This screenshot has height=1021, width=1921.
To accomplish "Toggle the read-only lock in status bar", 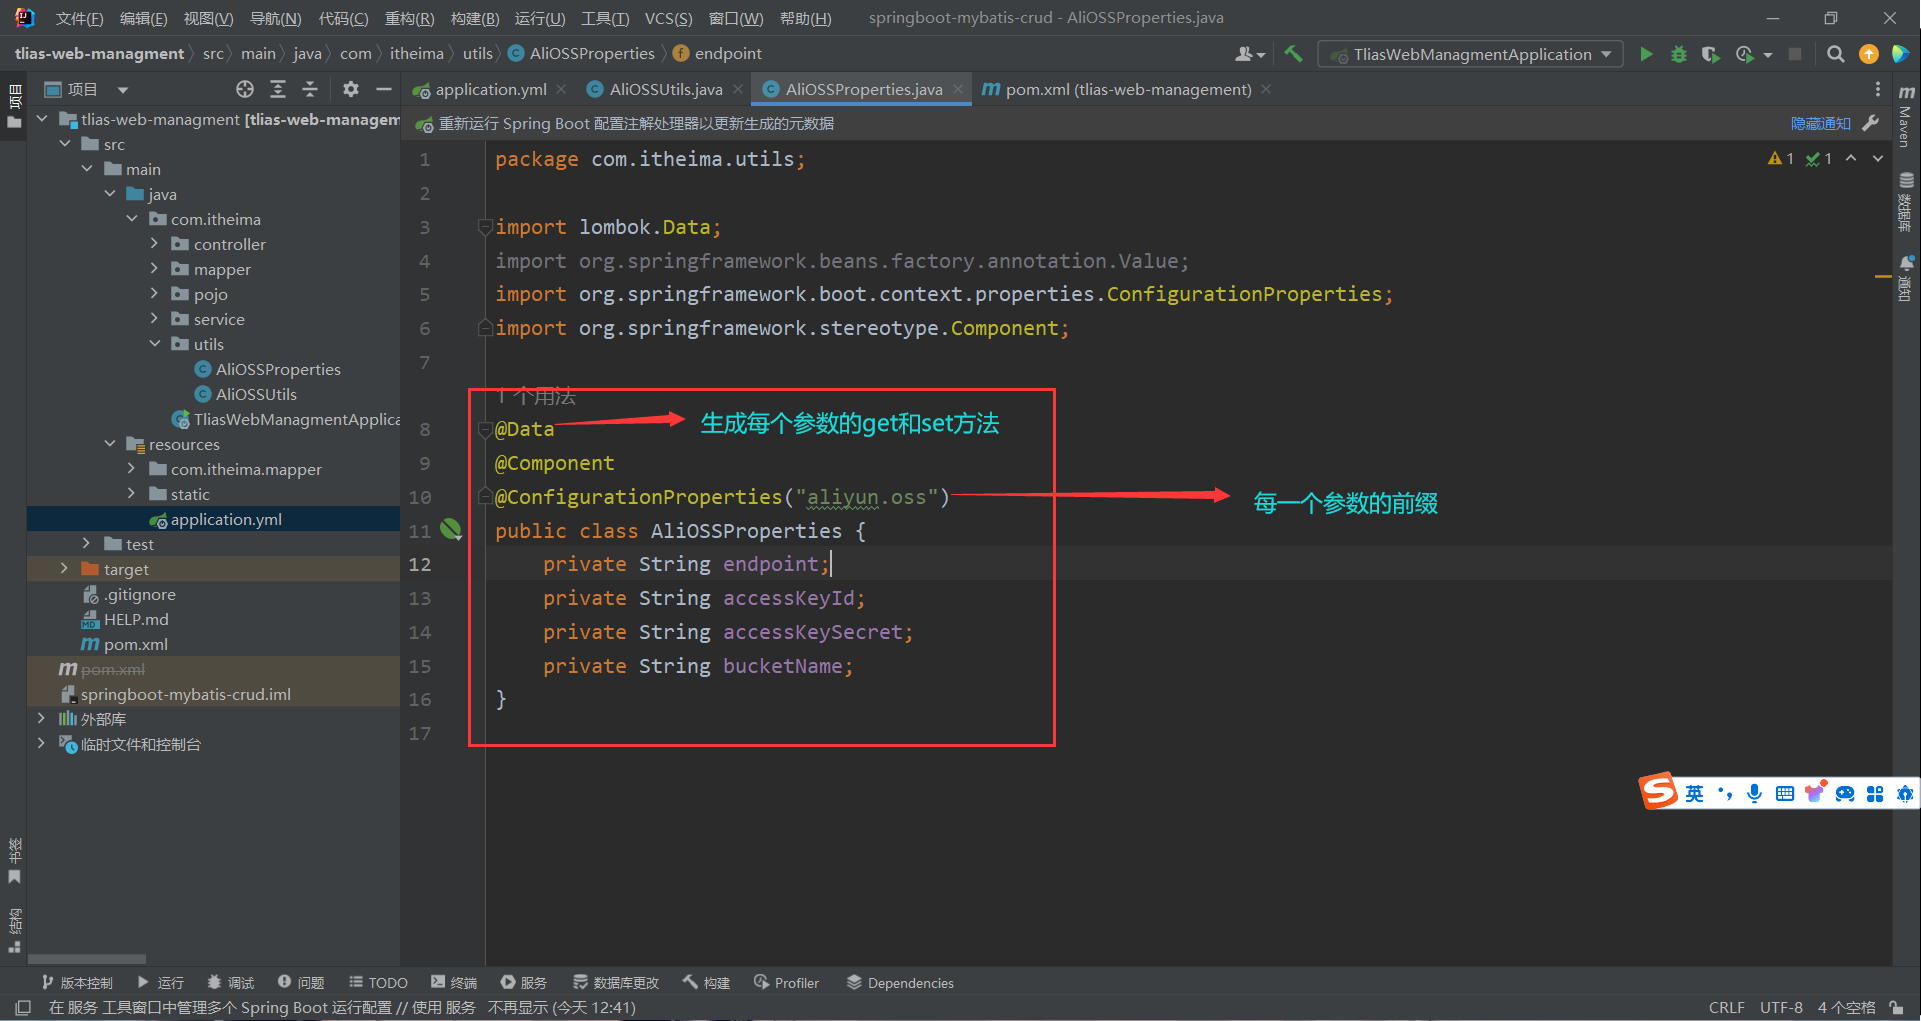I will click(1896, 1007).
